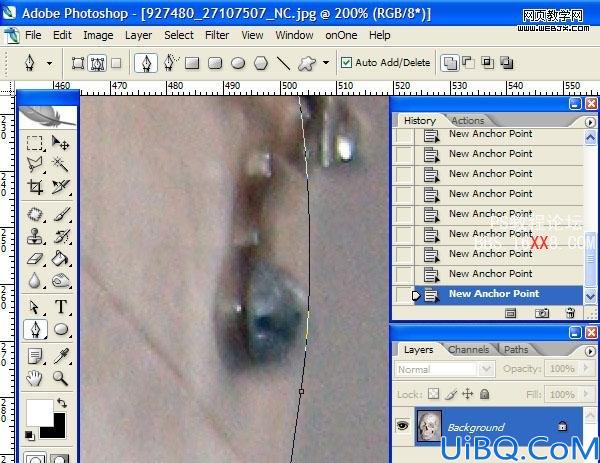The height and width of the screenshot is (463, 600).
Task: Enable Add to path area mode
Action: coord(449,63)
